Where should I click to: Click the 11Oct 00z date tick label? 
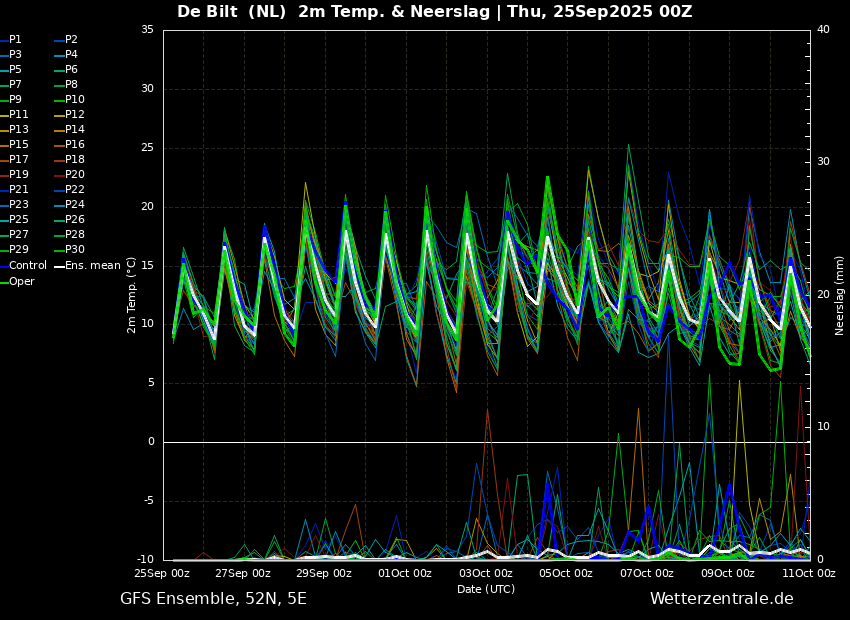(x=809, y=573)
